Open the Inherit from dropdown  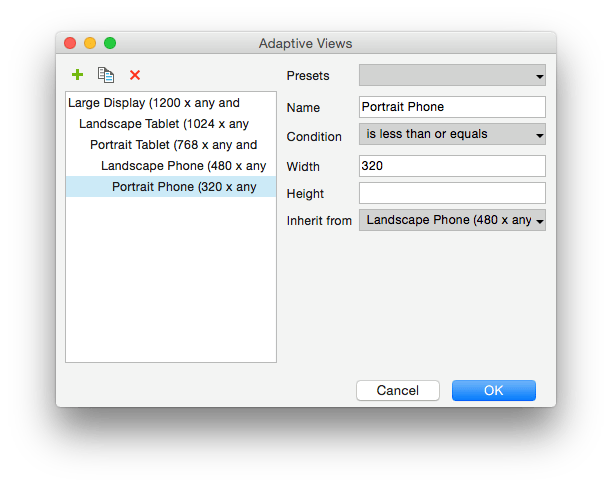(452, 220)
